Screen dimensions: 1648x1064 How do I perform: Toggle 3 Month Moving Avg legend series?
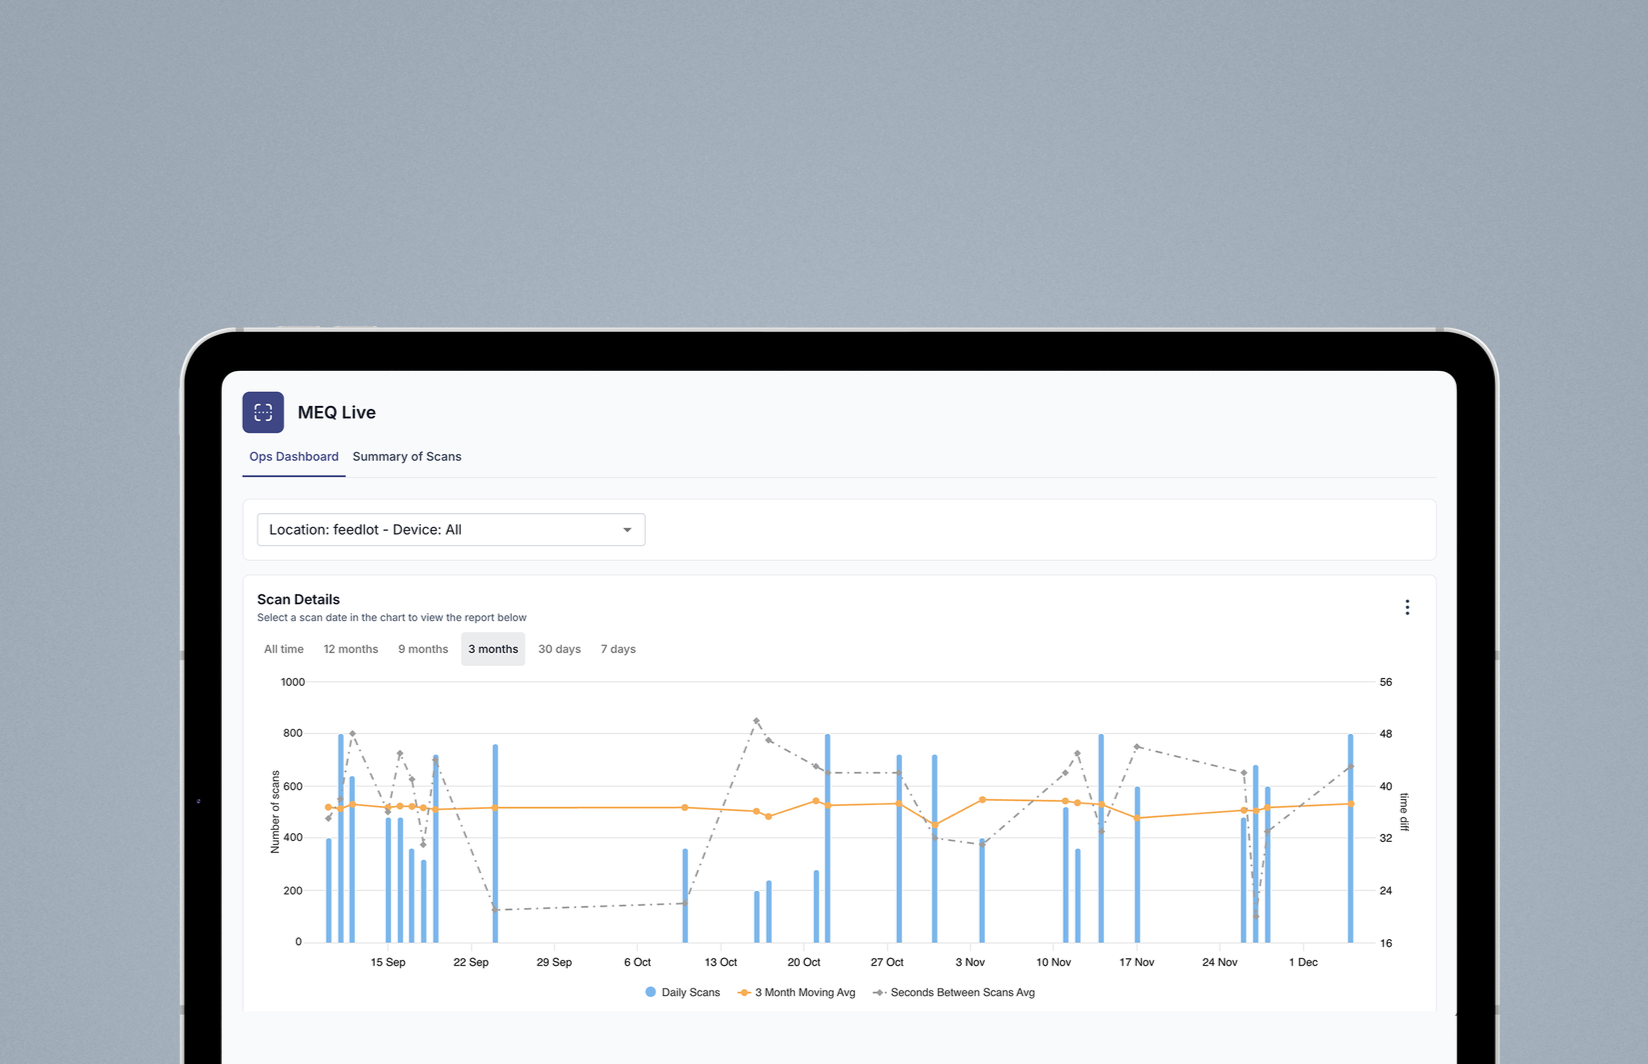point(797,992)
